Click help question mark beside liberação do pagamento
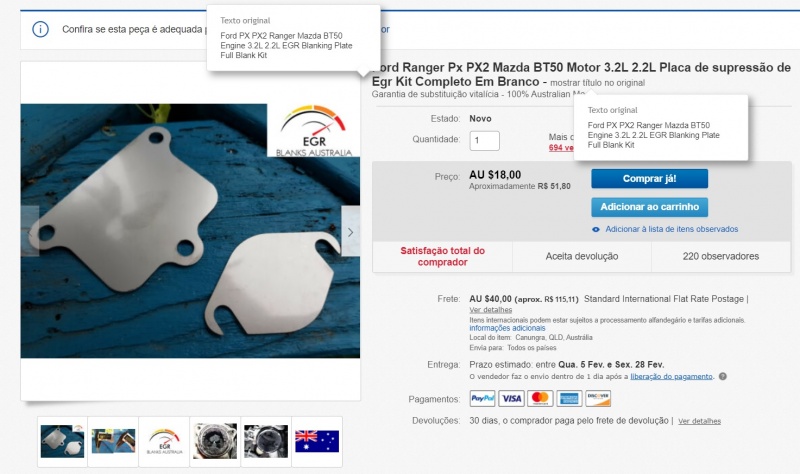Screen dimensions: 800x474 (722, 377)
